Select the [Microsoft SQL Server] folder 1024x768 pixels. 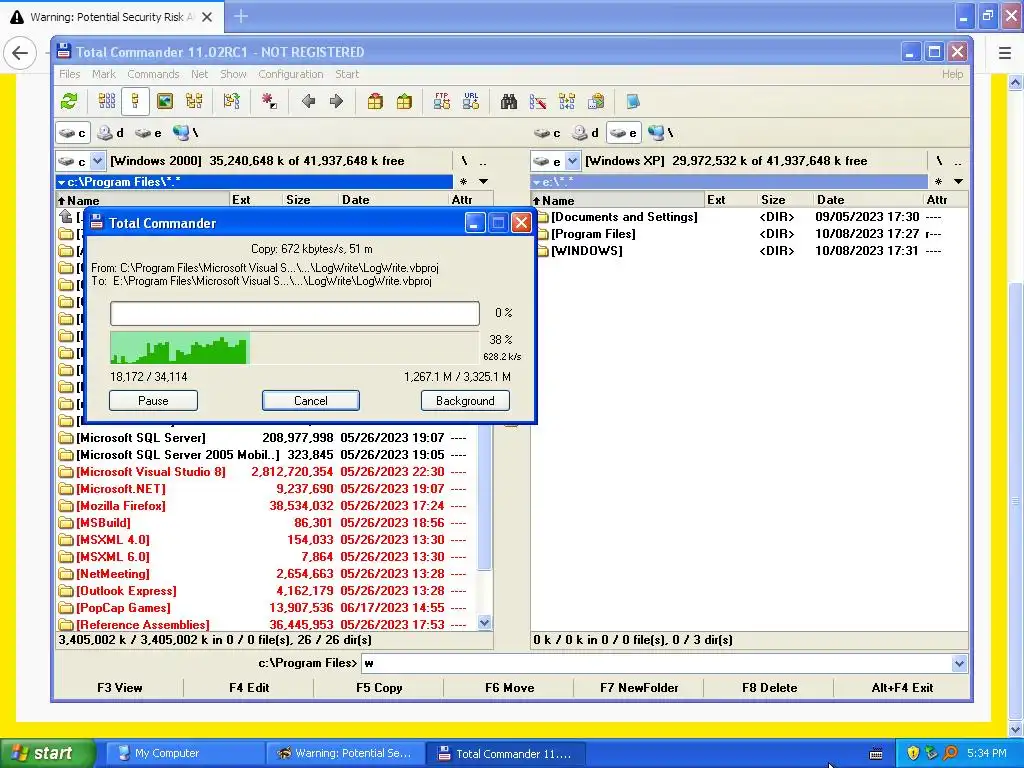(x=140, y=438)
